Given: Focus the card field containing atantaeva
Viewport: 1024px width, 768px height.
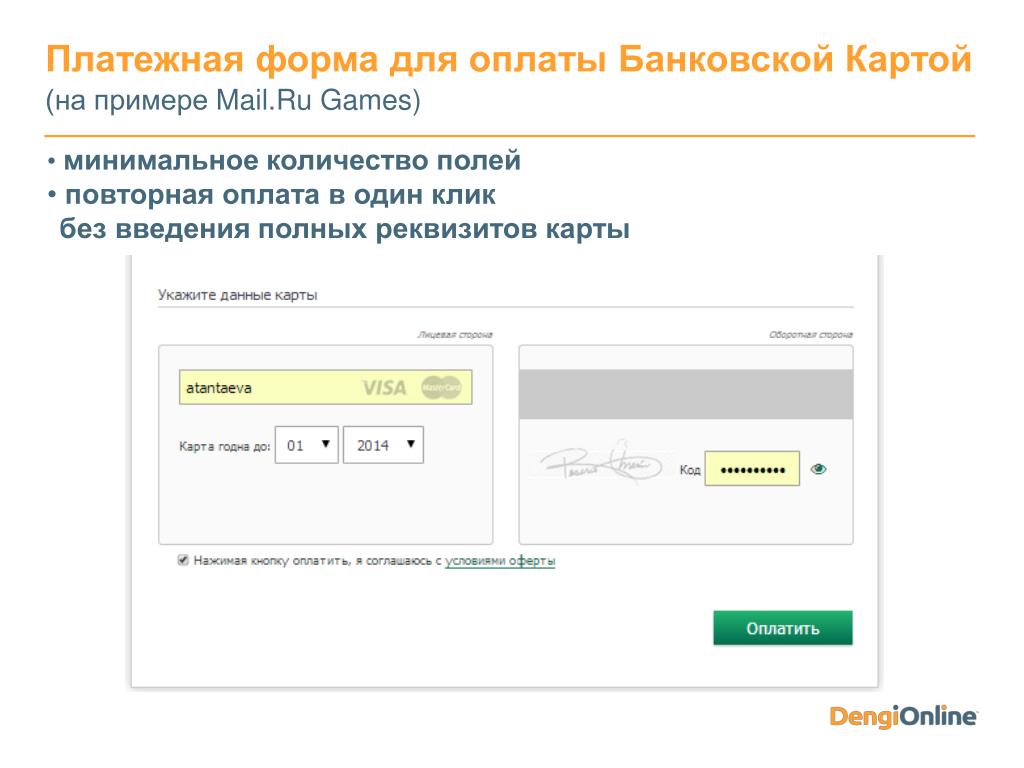Looking at the screenshot, I should click(325, 387).
